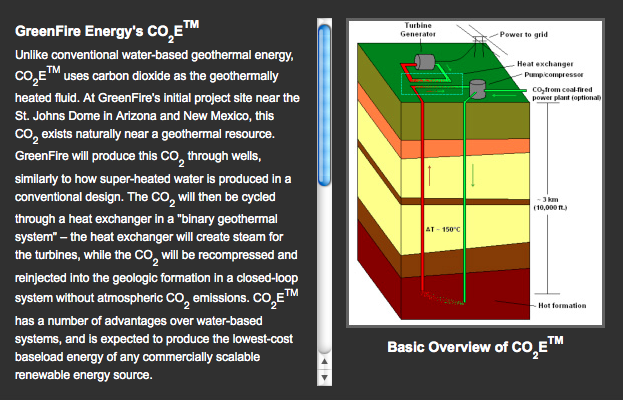The image size is (623, 400).
Task: Open the CO2E geothermal diagram image
Action: 475,173
